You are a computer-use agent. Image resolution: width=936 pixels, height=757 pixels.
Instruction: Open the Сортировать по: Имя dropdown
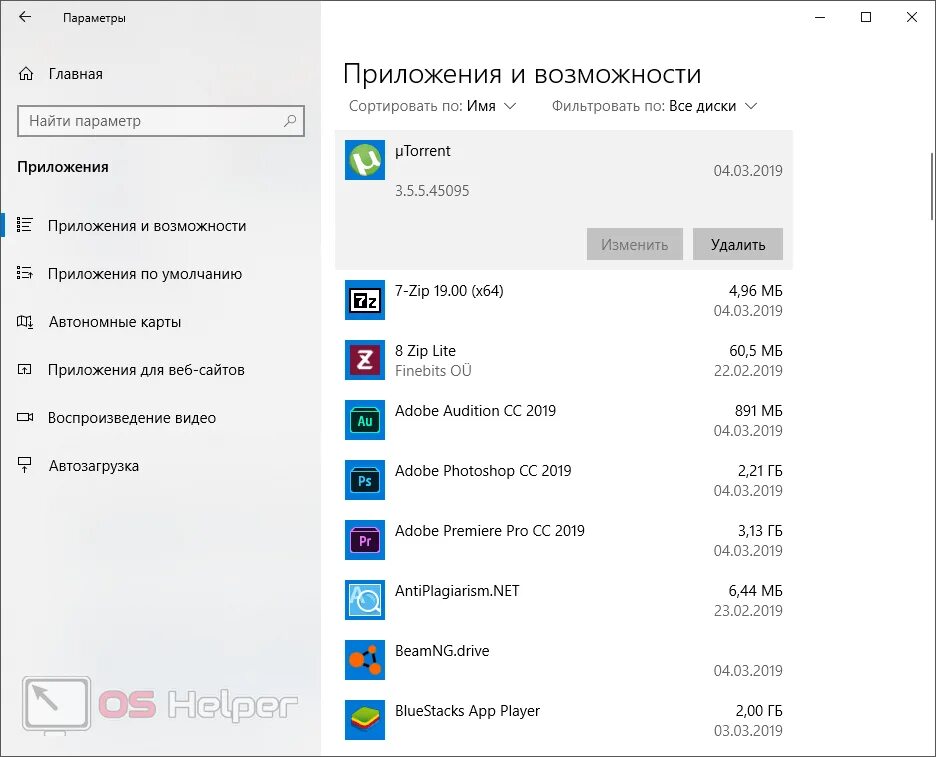432,106
